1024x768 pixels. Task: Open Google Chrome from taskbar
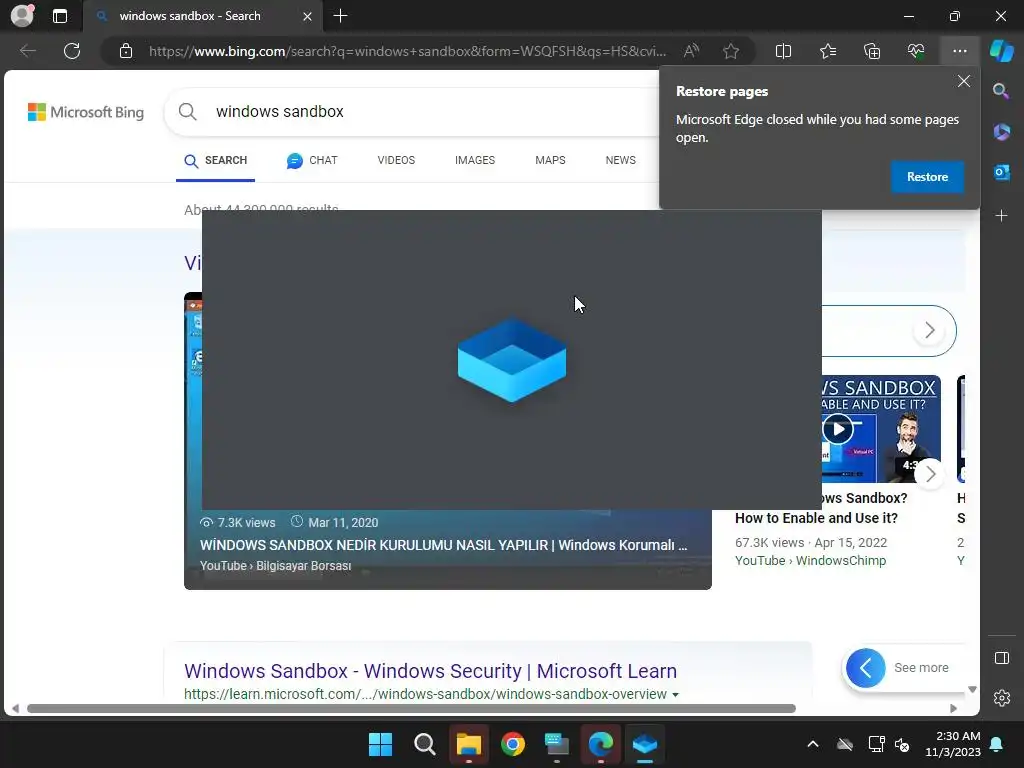coord(513,744)
